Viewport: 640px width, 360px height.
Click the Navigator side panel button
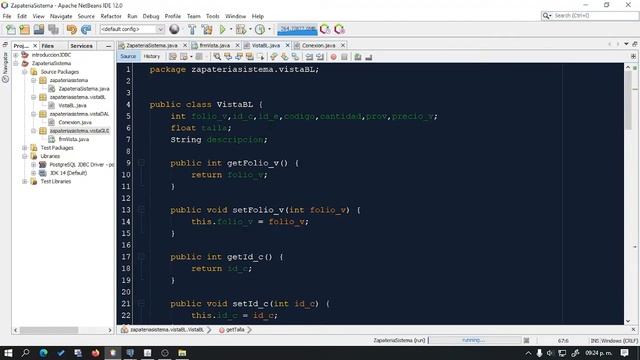pos(5,67)
